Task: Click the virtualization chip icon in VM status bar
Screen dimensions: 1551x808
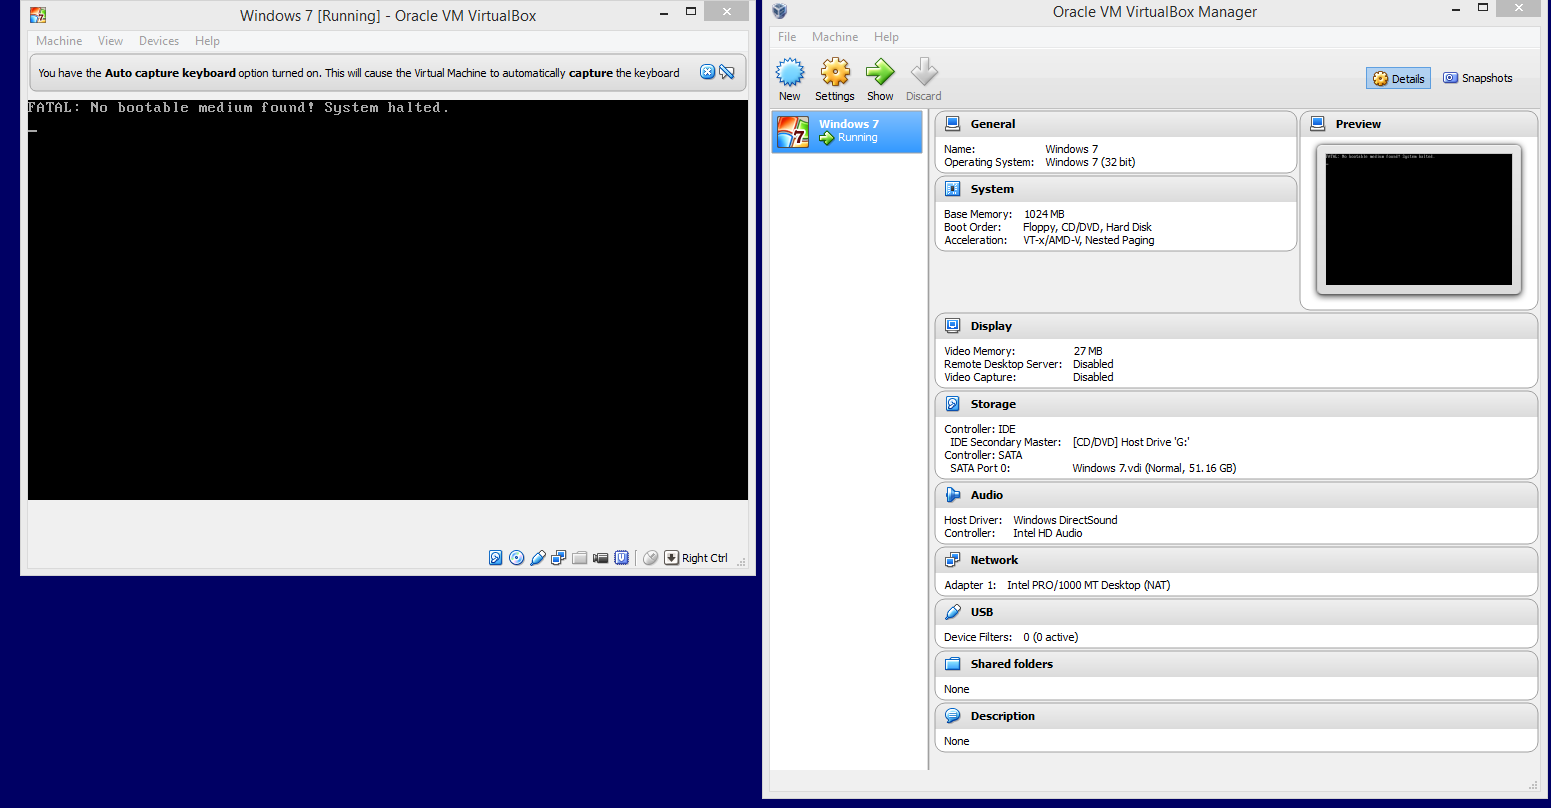Action: tap(622, 558)
